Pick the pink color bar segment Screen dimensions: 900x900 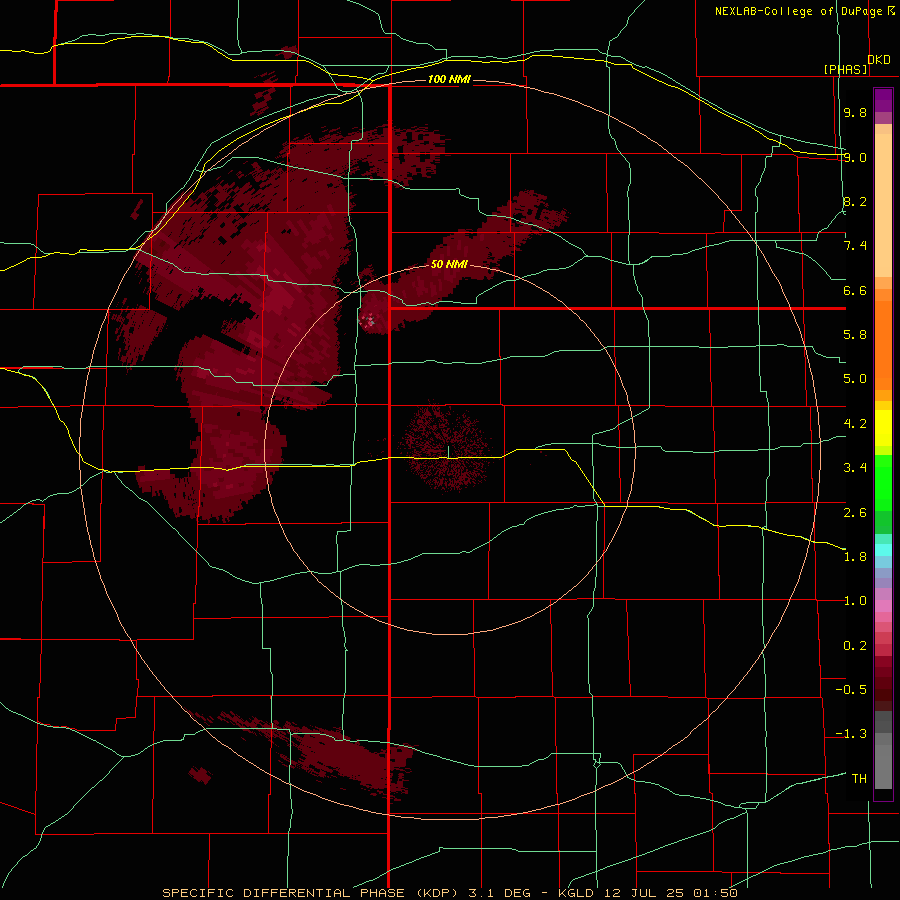(x=883, y=606)
